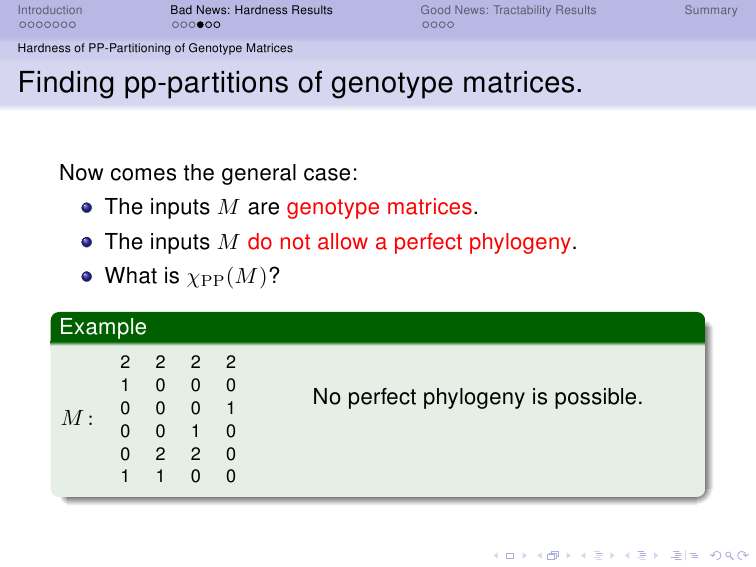Select the first dot under Bad News

pos(176,25)
